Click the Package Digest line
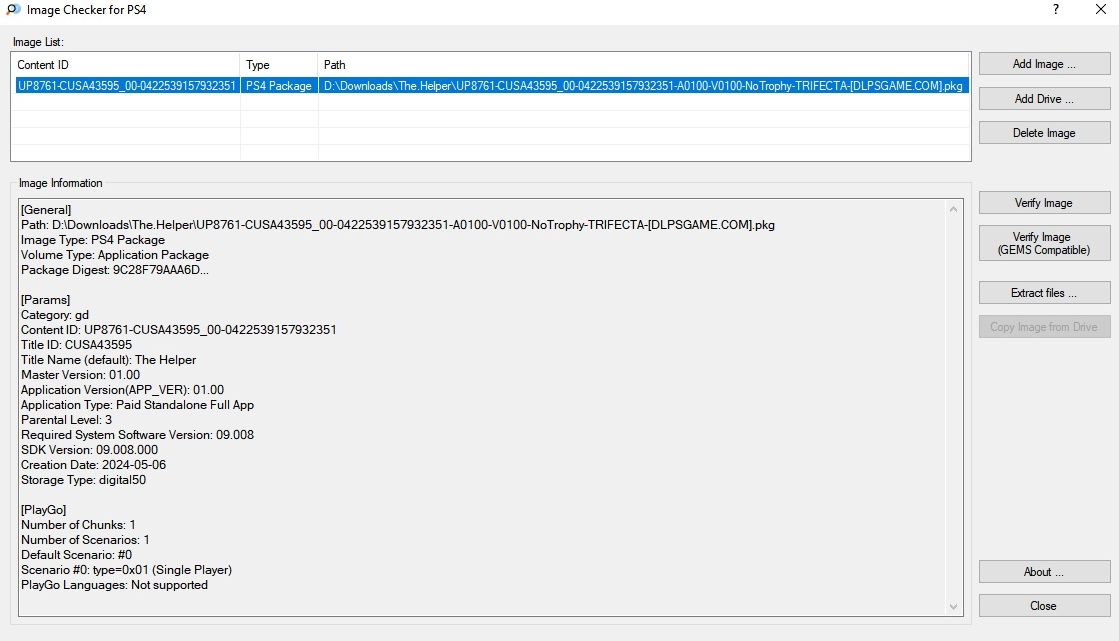This screenshot has width=1119, height=641. click(x=115, y=270)
